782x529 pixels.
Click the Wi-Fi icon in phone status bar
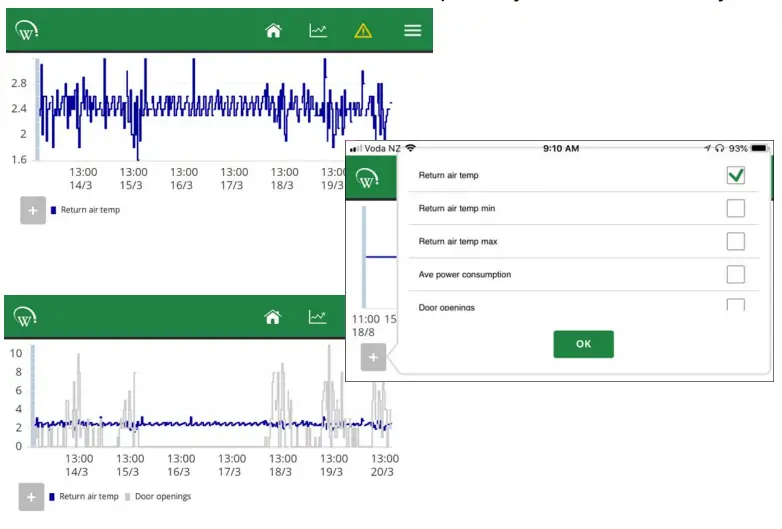click(x=410, y=148)
